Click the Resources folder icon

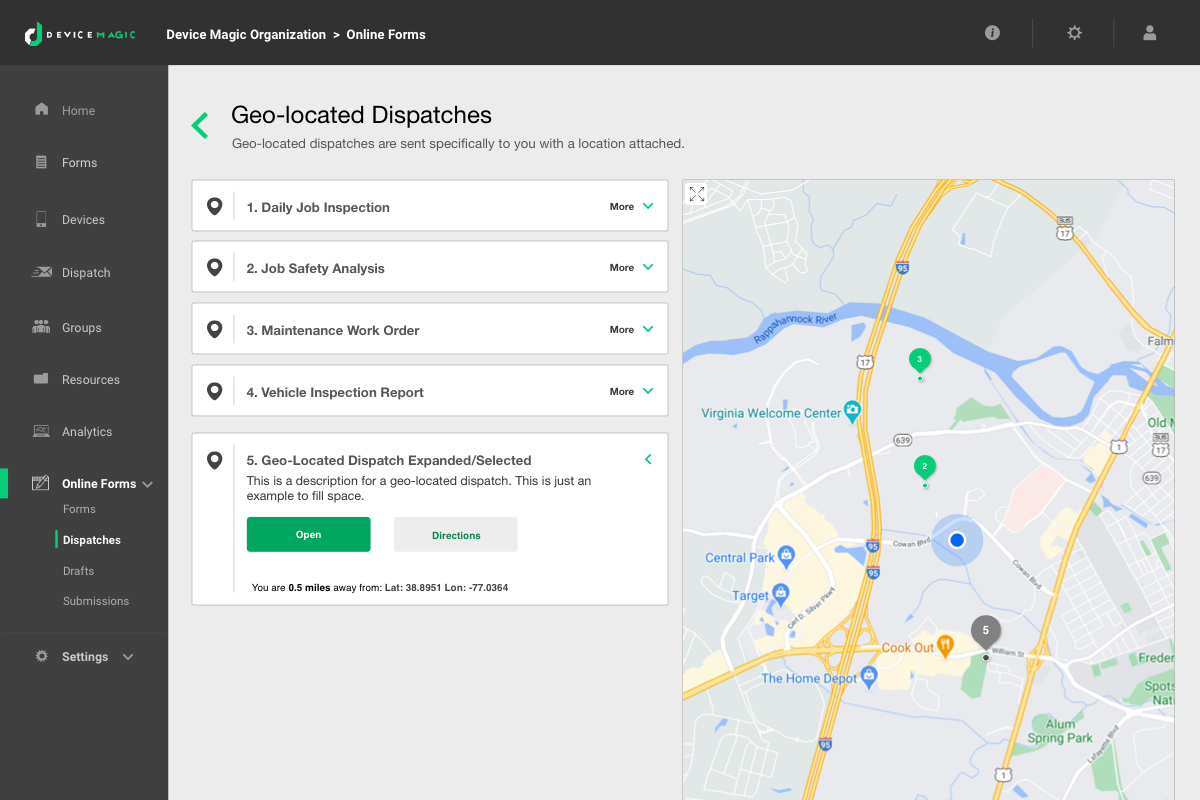pos(41,379)
